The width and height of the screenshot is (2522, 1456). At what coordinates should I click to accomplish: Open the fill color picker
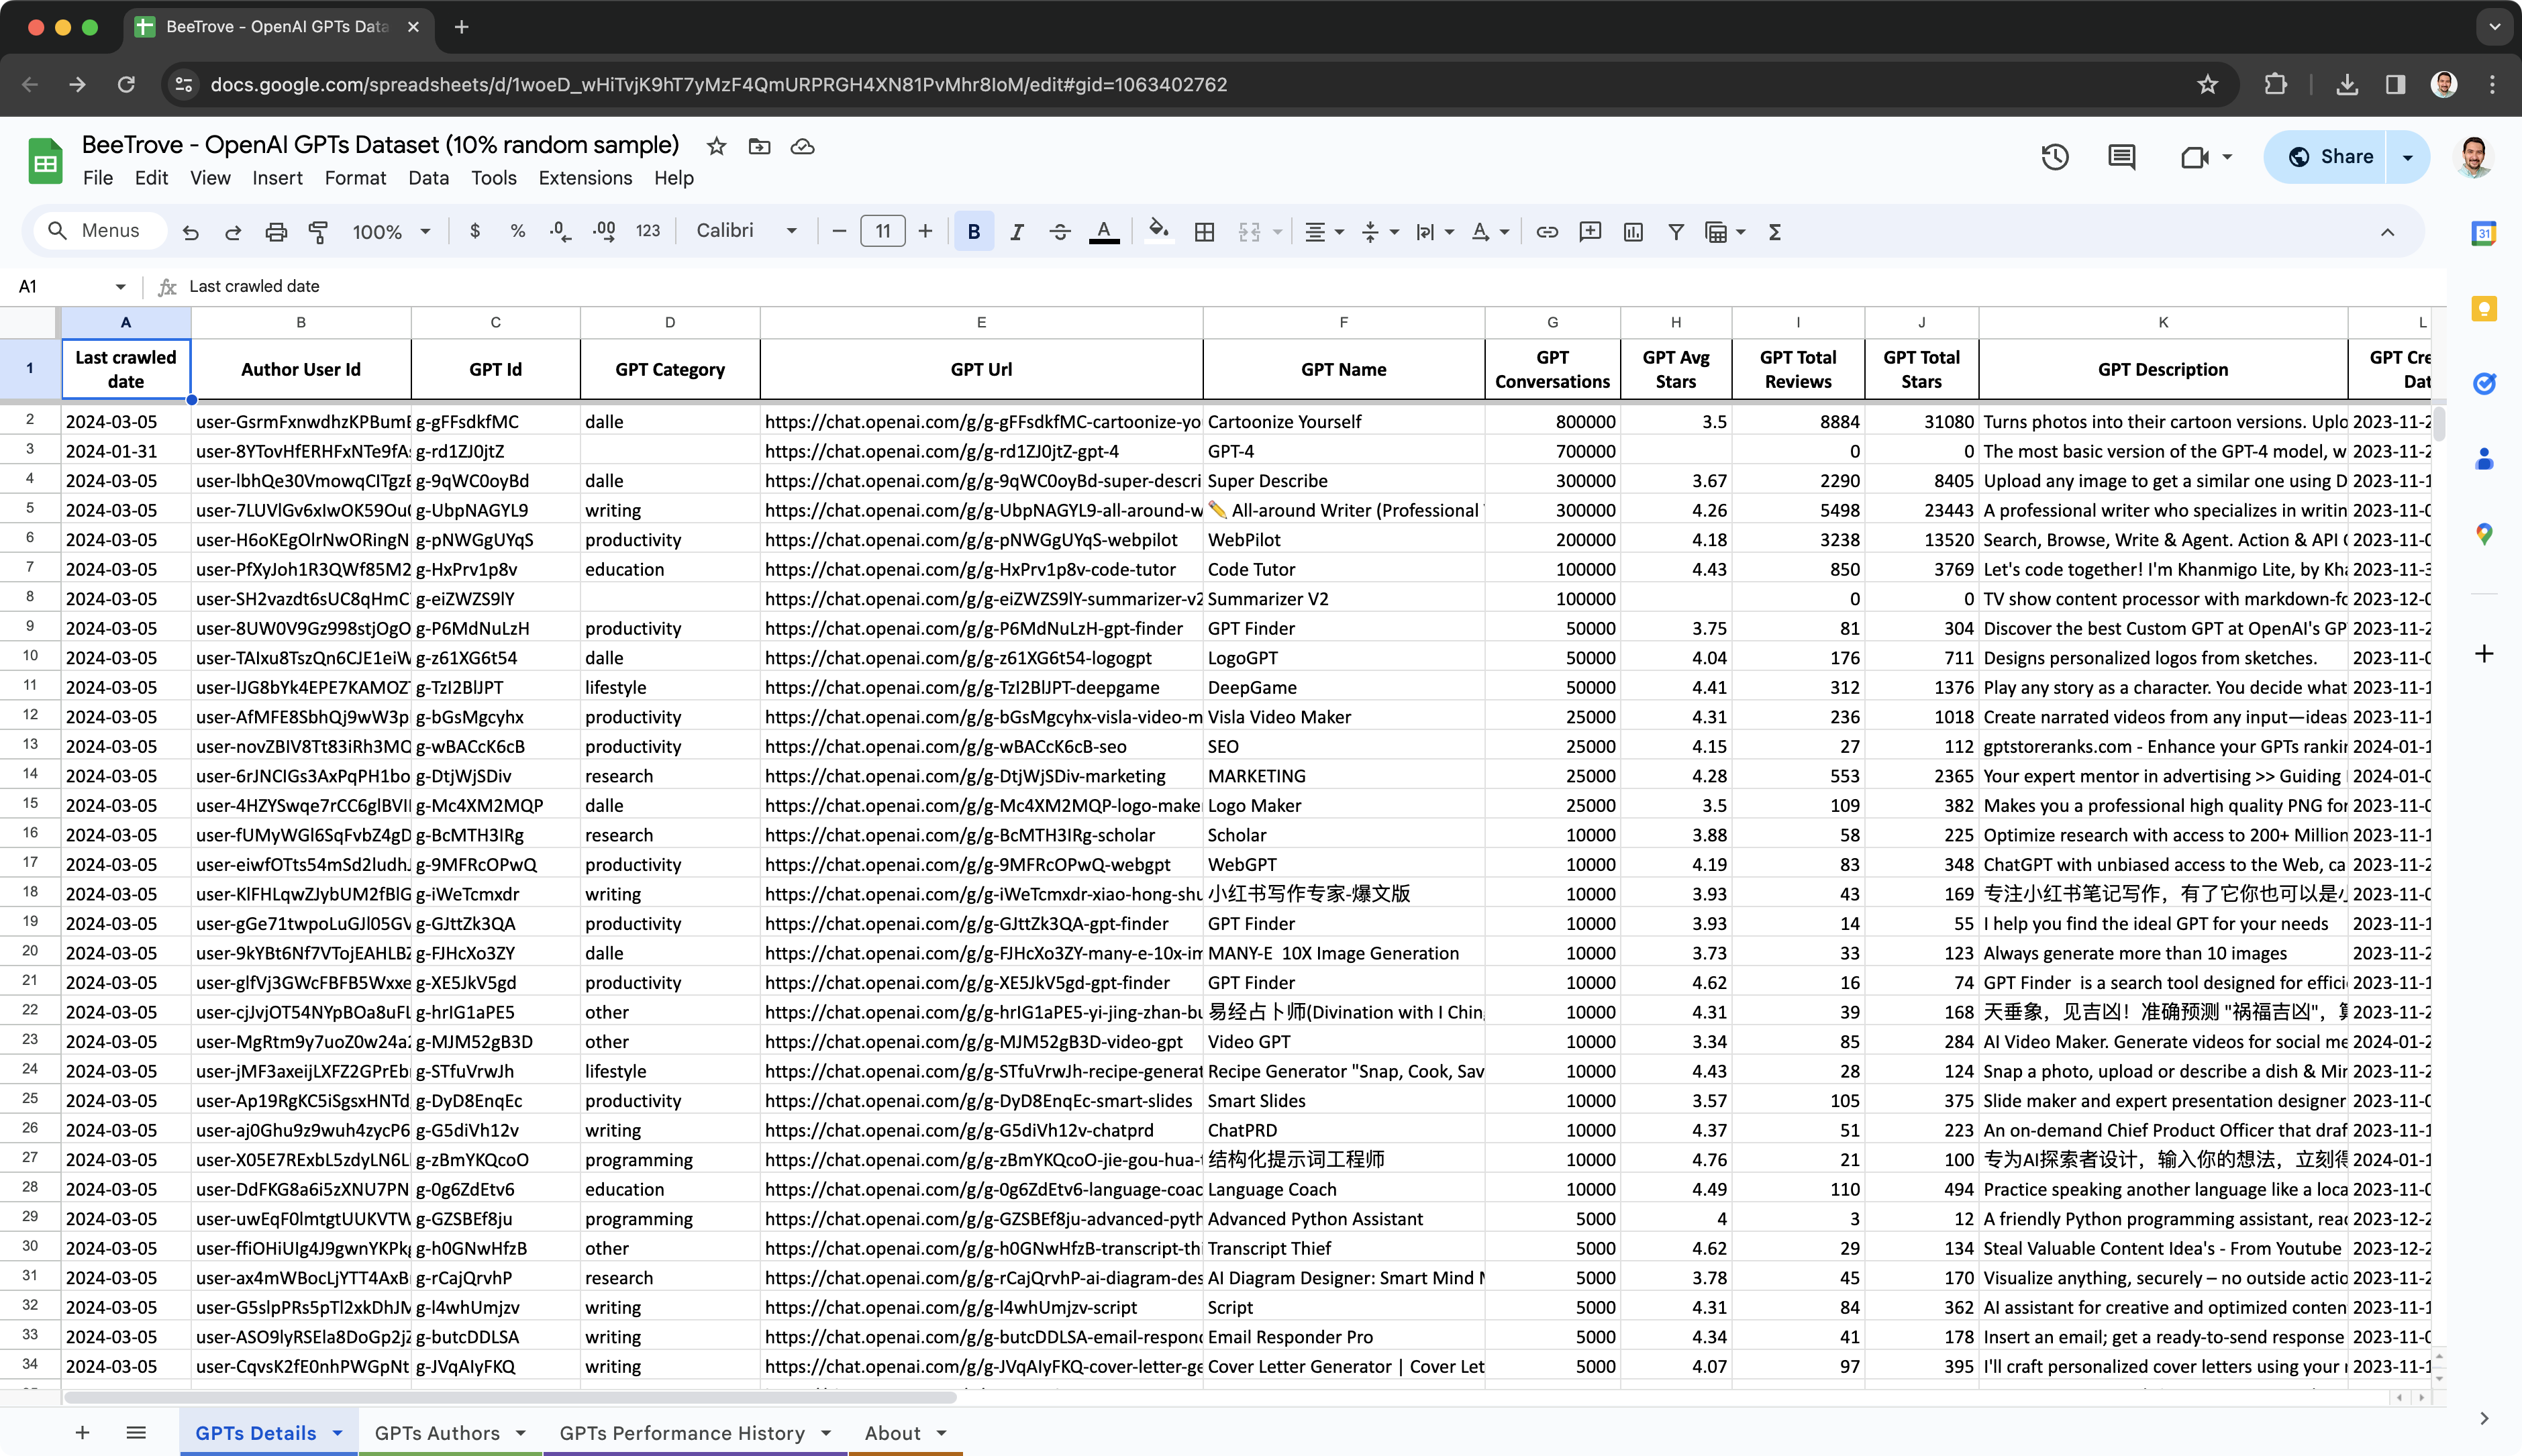(x=1158, y=232)
